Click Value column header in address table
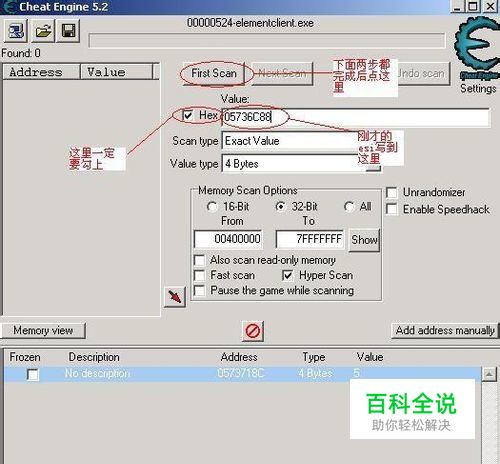This screenshot has height=464, width=500. point(370,357)
